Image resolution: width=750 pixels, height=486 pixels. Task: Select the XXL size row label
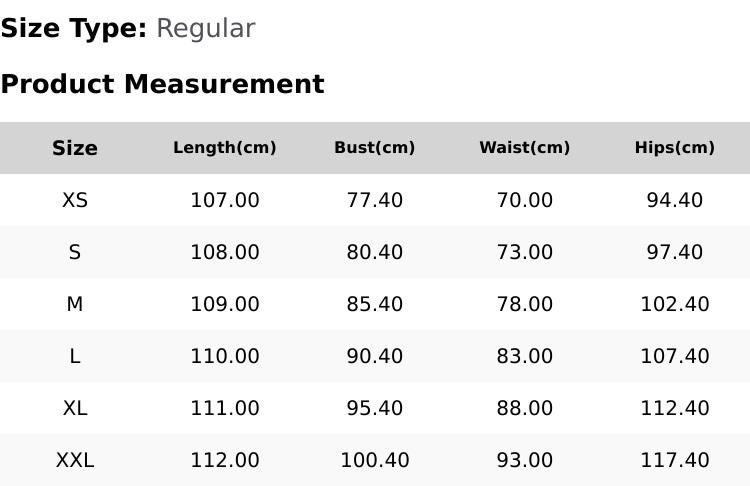[75, 460]
